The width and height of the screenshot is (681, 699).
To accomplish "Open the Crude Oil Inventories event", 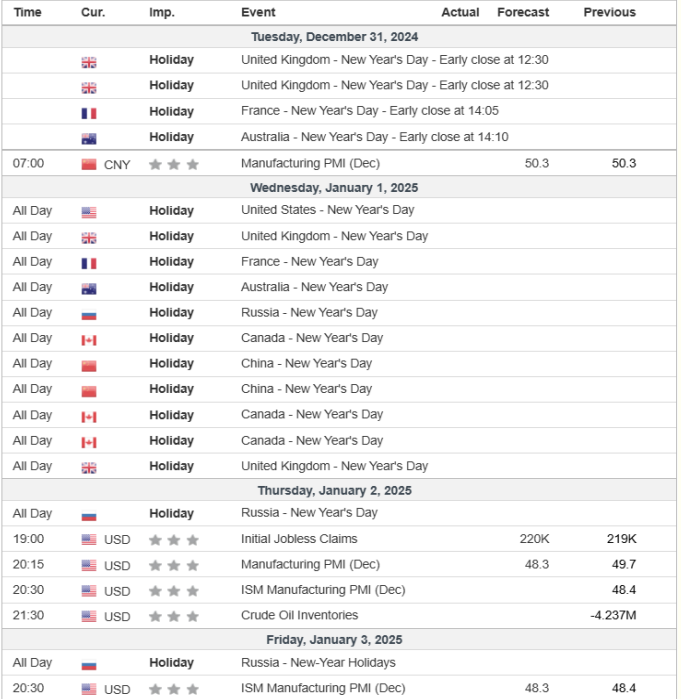I will [299, 615].
